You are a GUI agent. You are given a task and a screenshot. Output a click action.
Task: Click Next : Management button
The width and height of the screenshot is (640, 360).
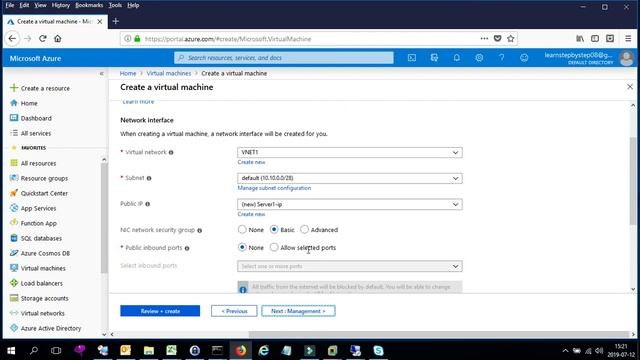coord(298,311)
